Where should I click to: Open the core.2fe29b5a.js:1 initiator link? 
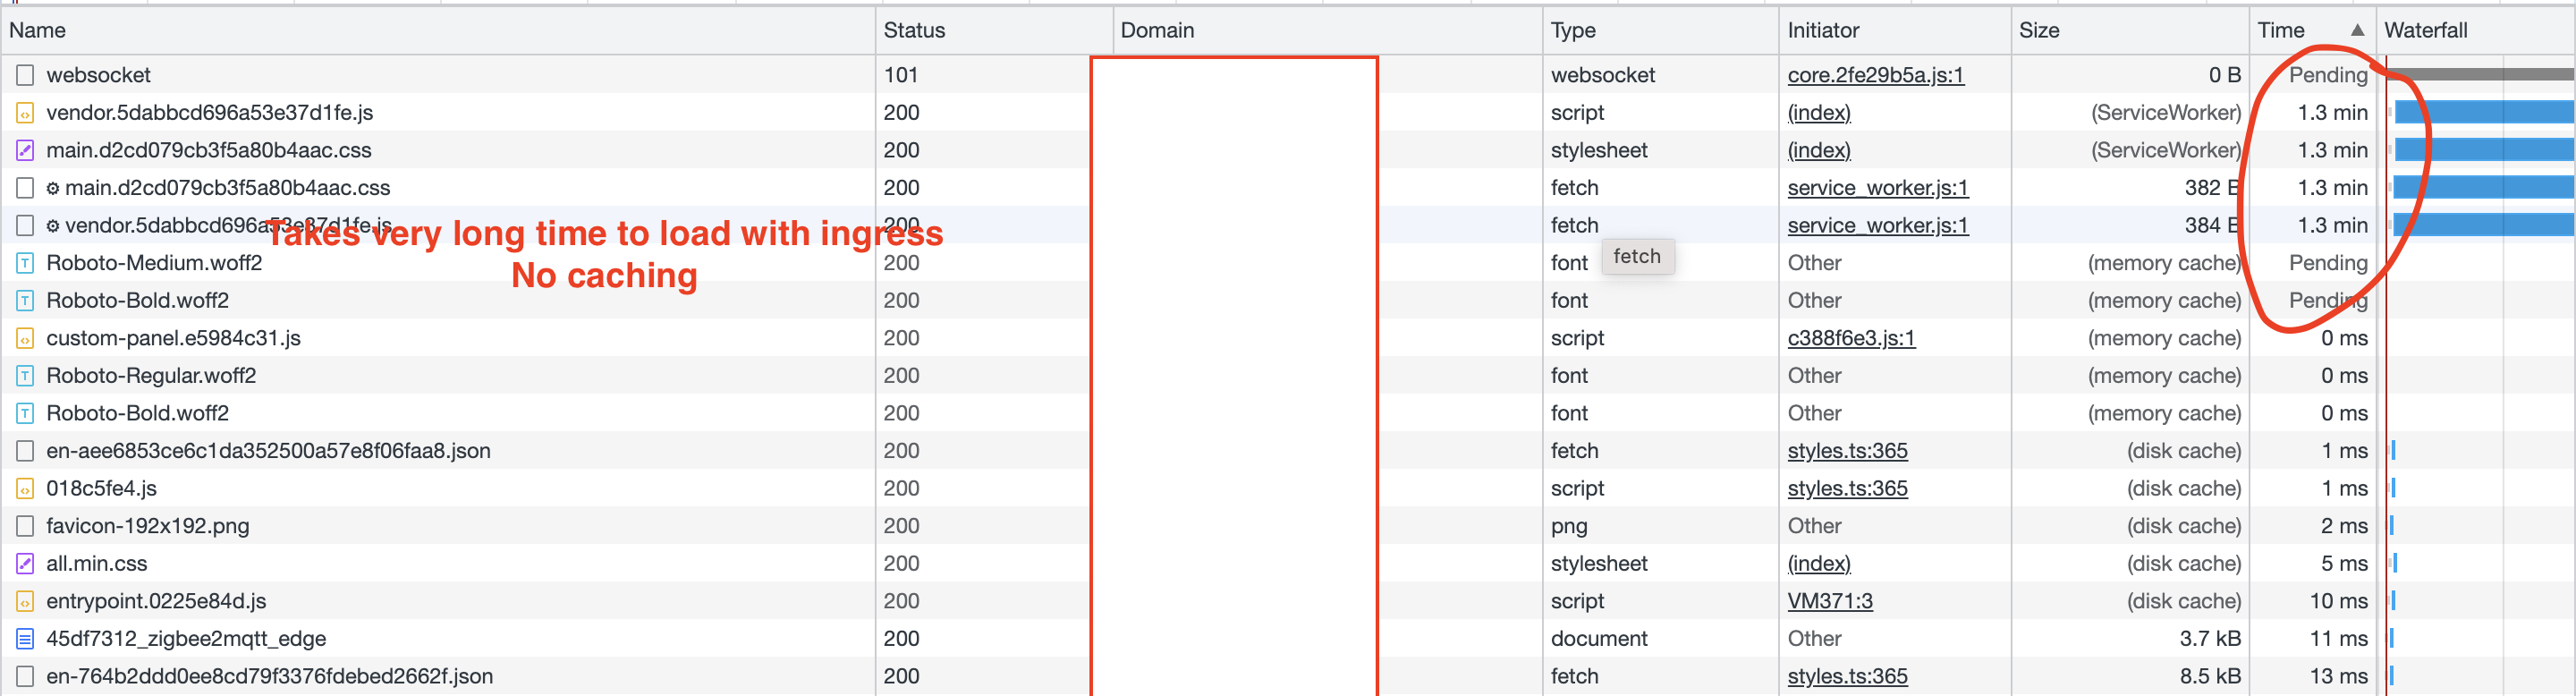(x=1875, y=75)
